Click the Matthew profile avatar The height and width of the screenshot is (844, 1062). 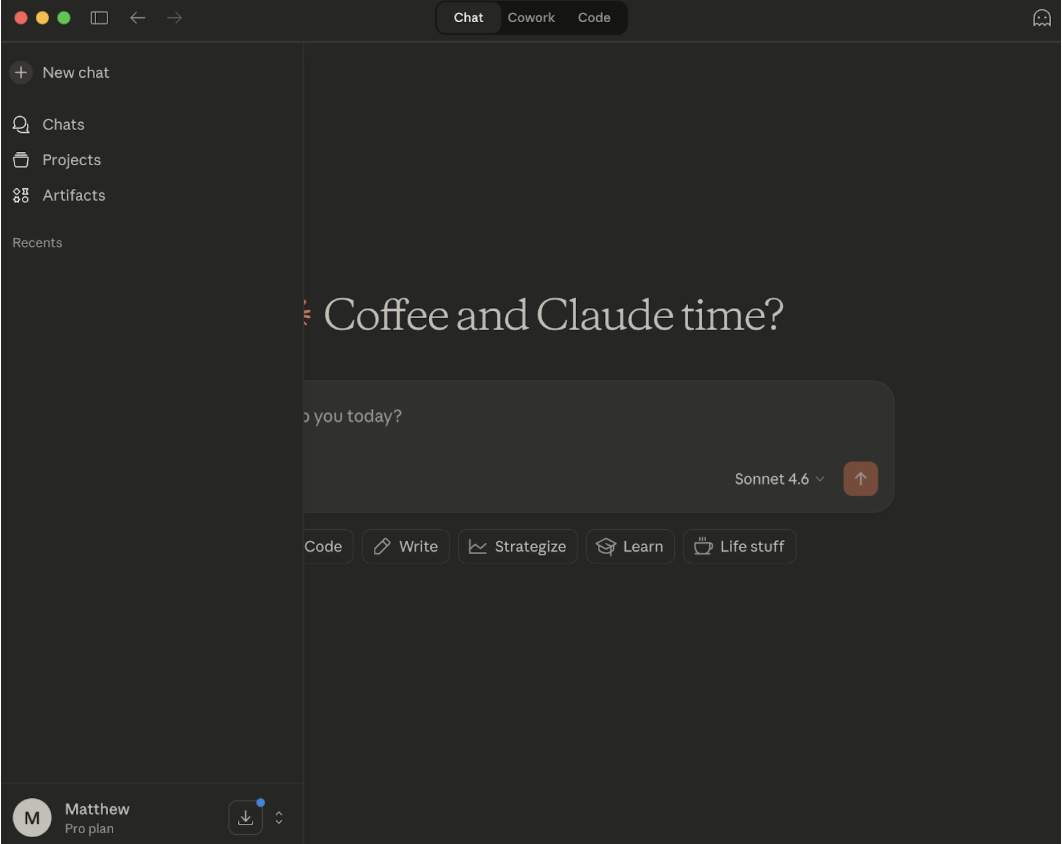point(32,818)
